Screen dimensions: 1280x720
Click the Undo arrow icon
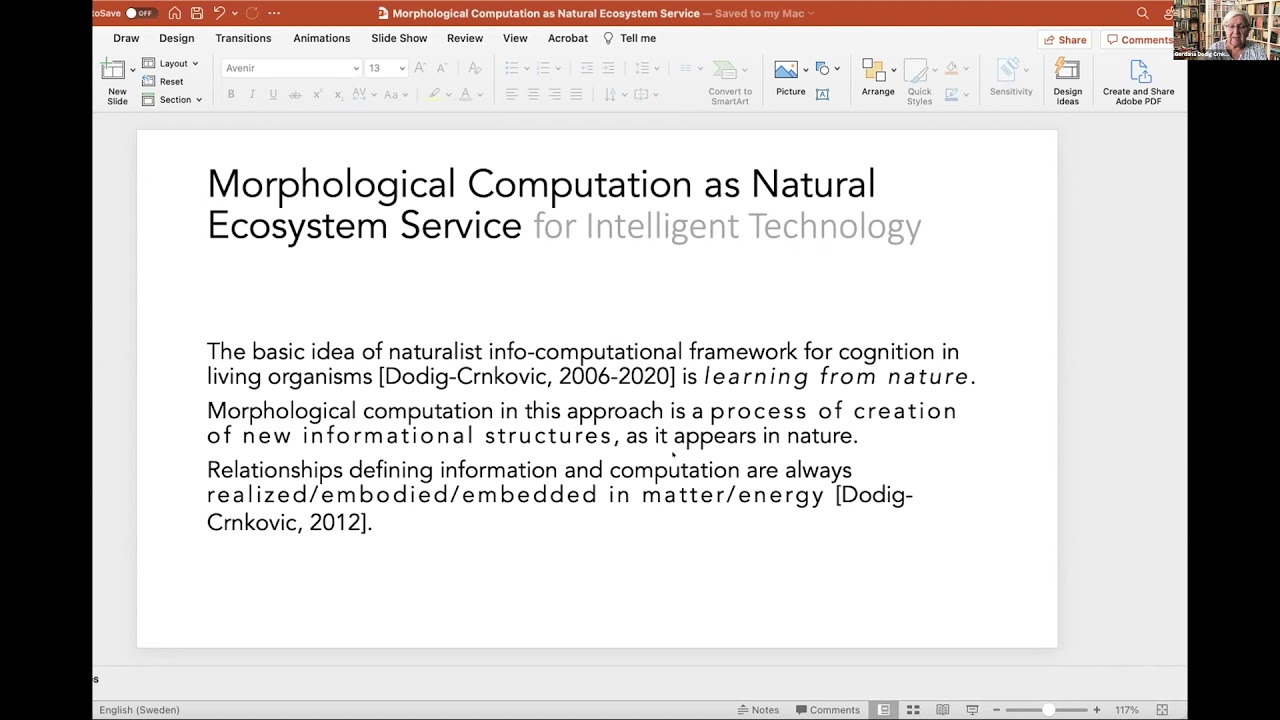point(219,13)
